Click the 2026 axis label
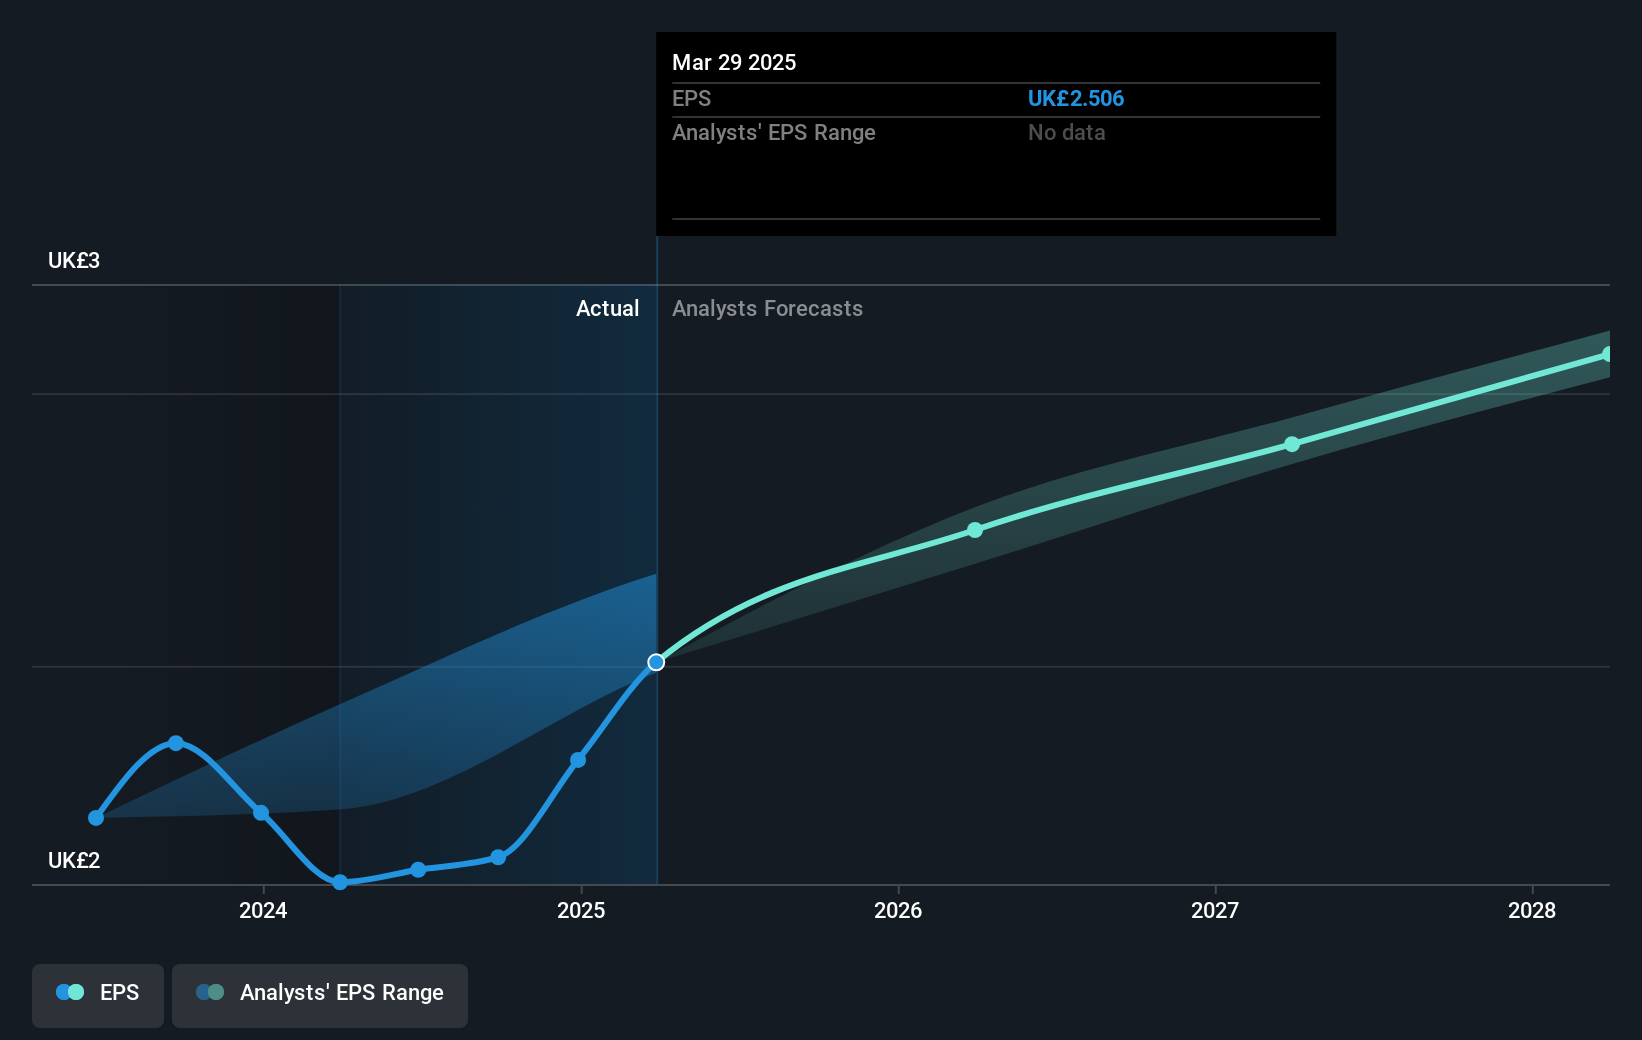This screenshot has height=1040, width=1642. pos(898,911)
